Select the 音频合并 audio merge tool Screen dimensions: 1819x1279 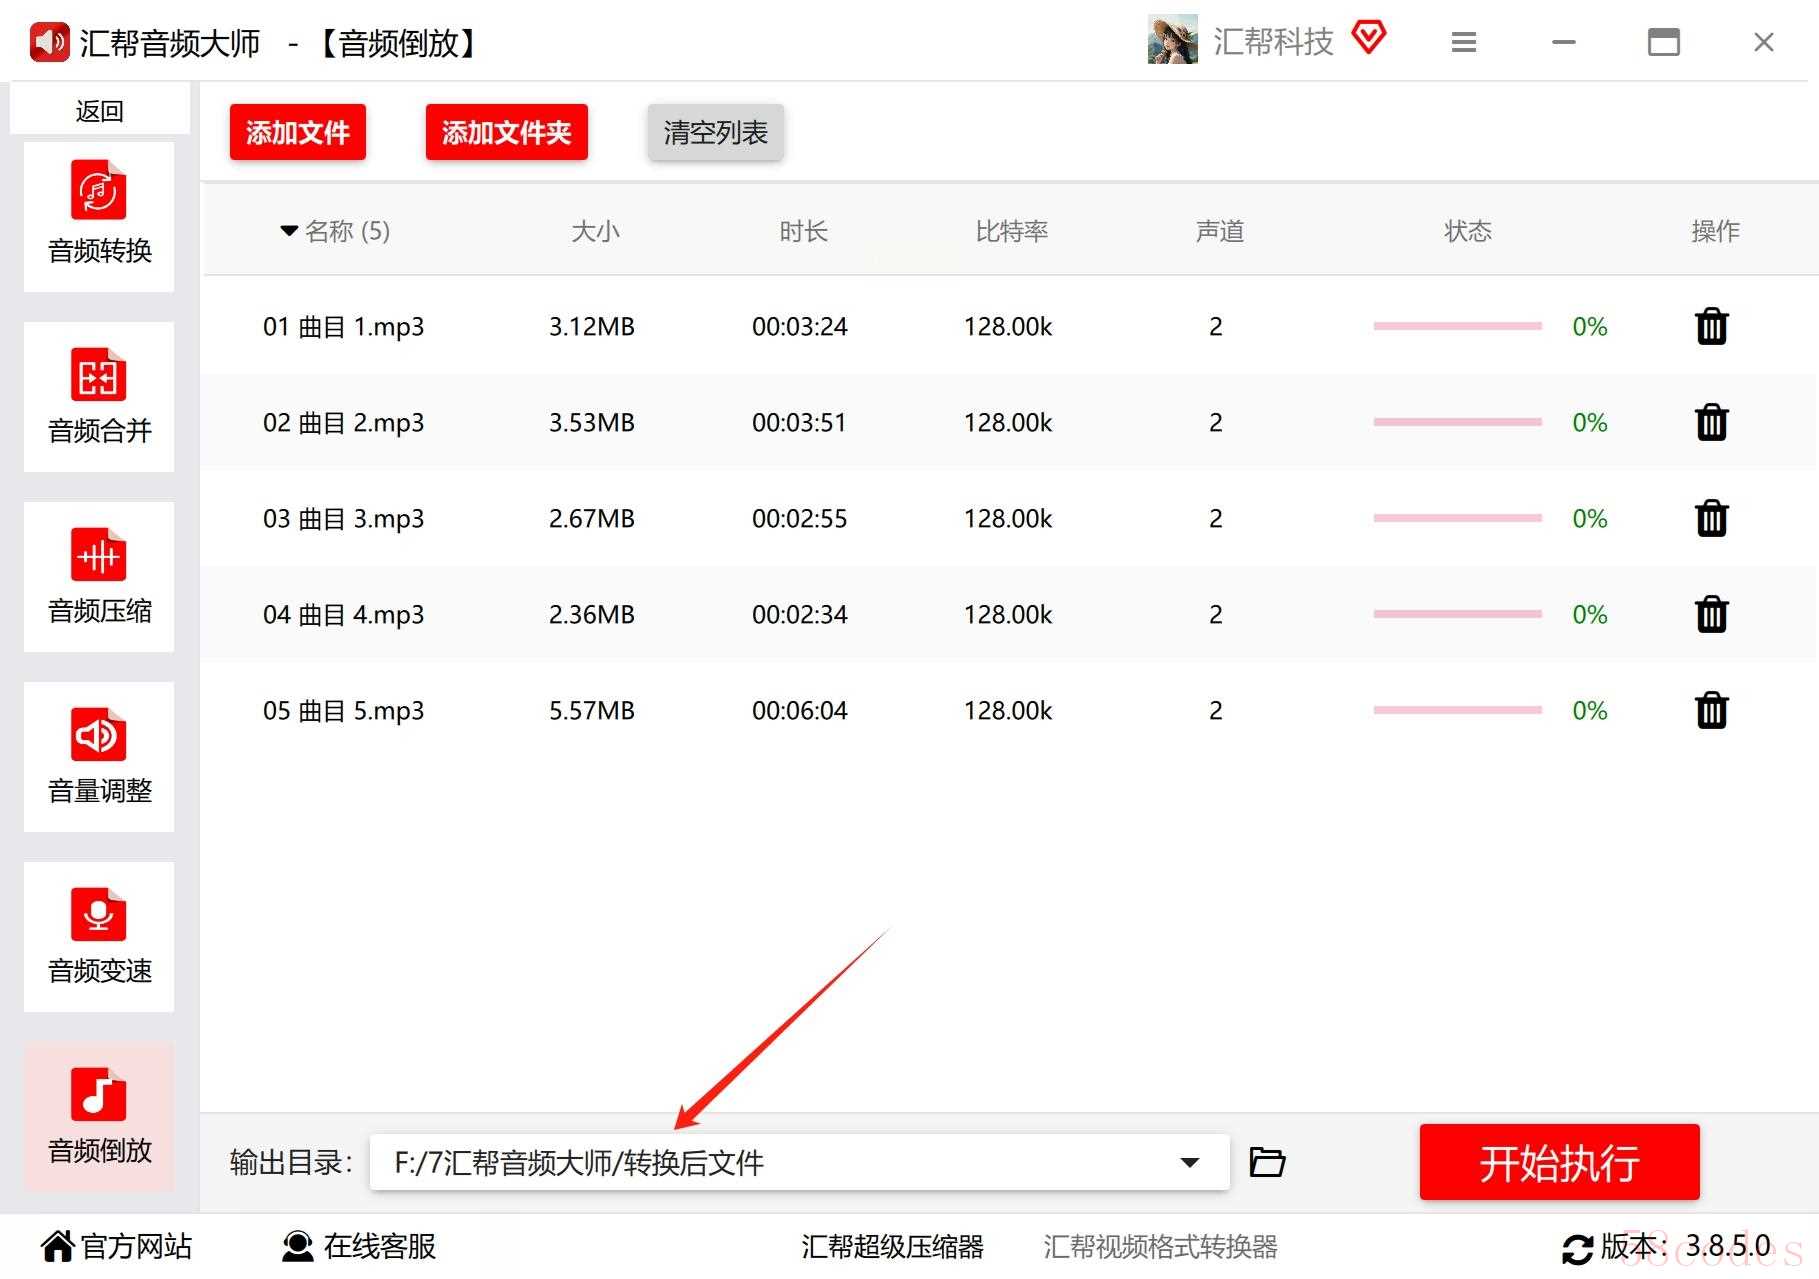99,396
